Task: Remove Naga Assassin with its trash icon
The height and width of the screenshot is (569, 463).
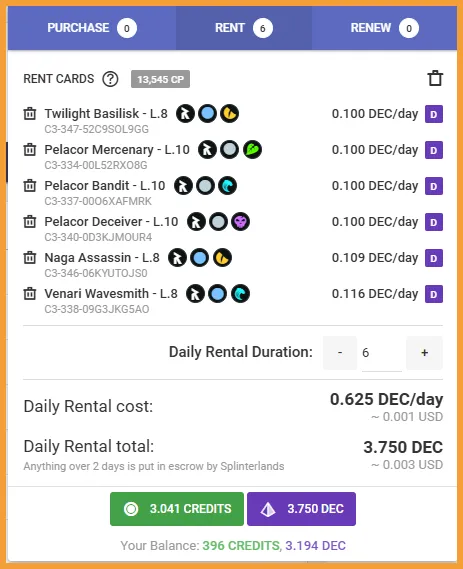Action: 30,258
